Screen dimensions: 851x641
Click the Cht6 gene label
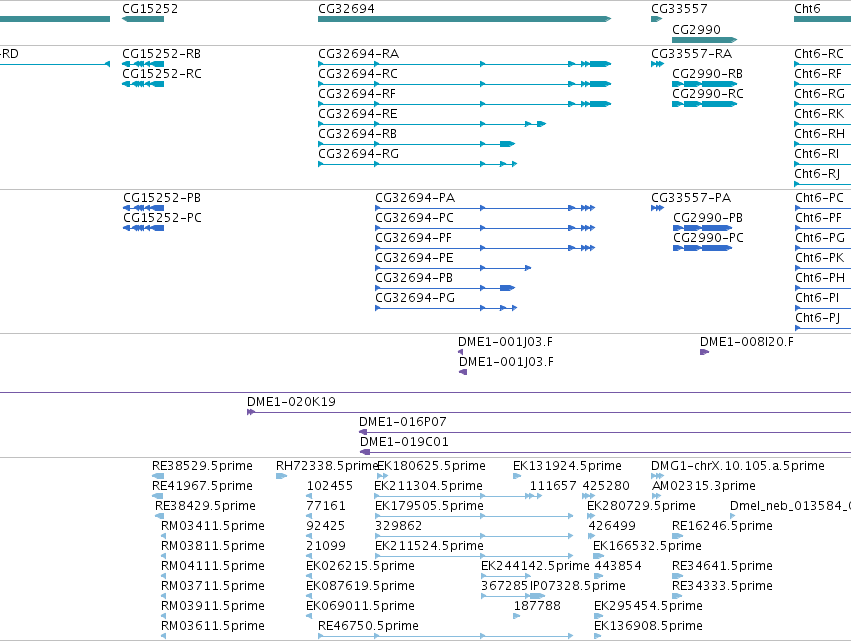coord(807,9)
